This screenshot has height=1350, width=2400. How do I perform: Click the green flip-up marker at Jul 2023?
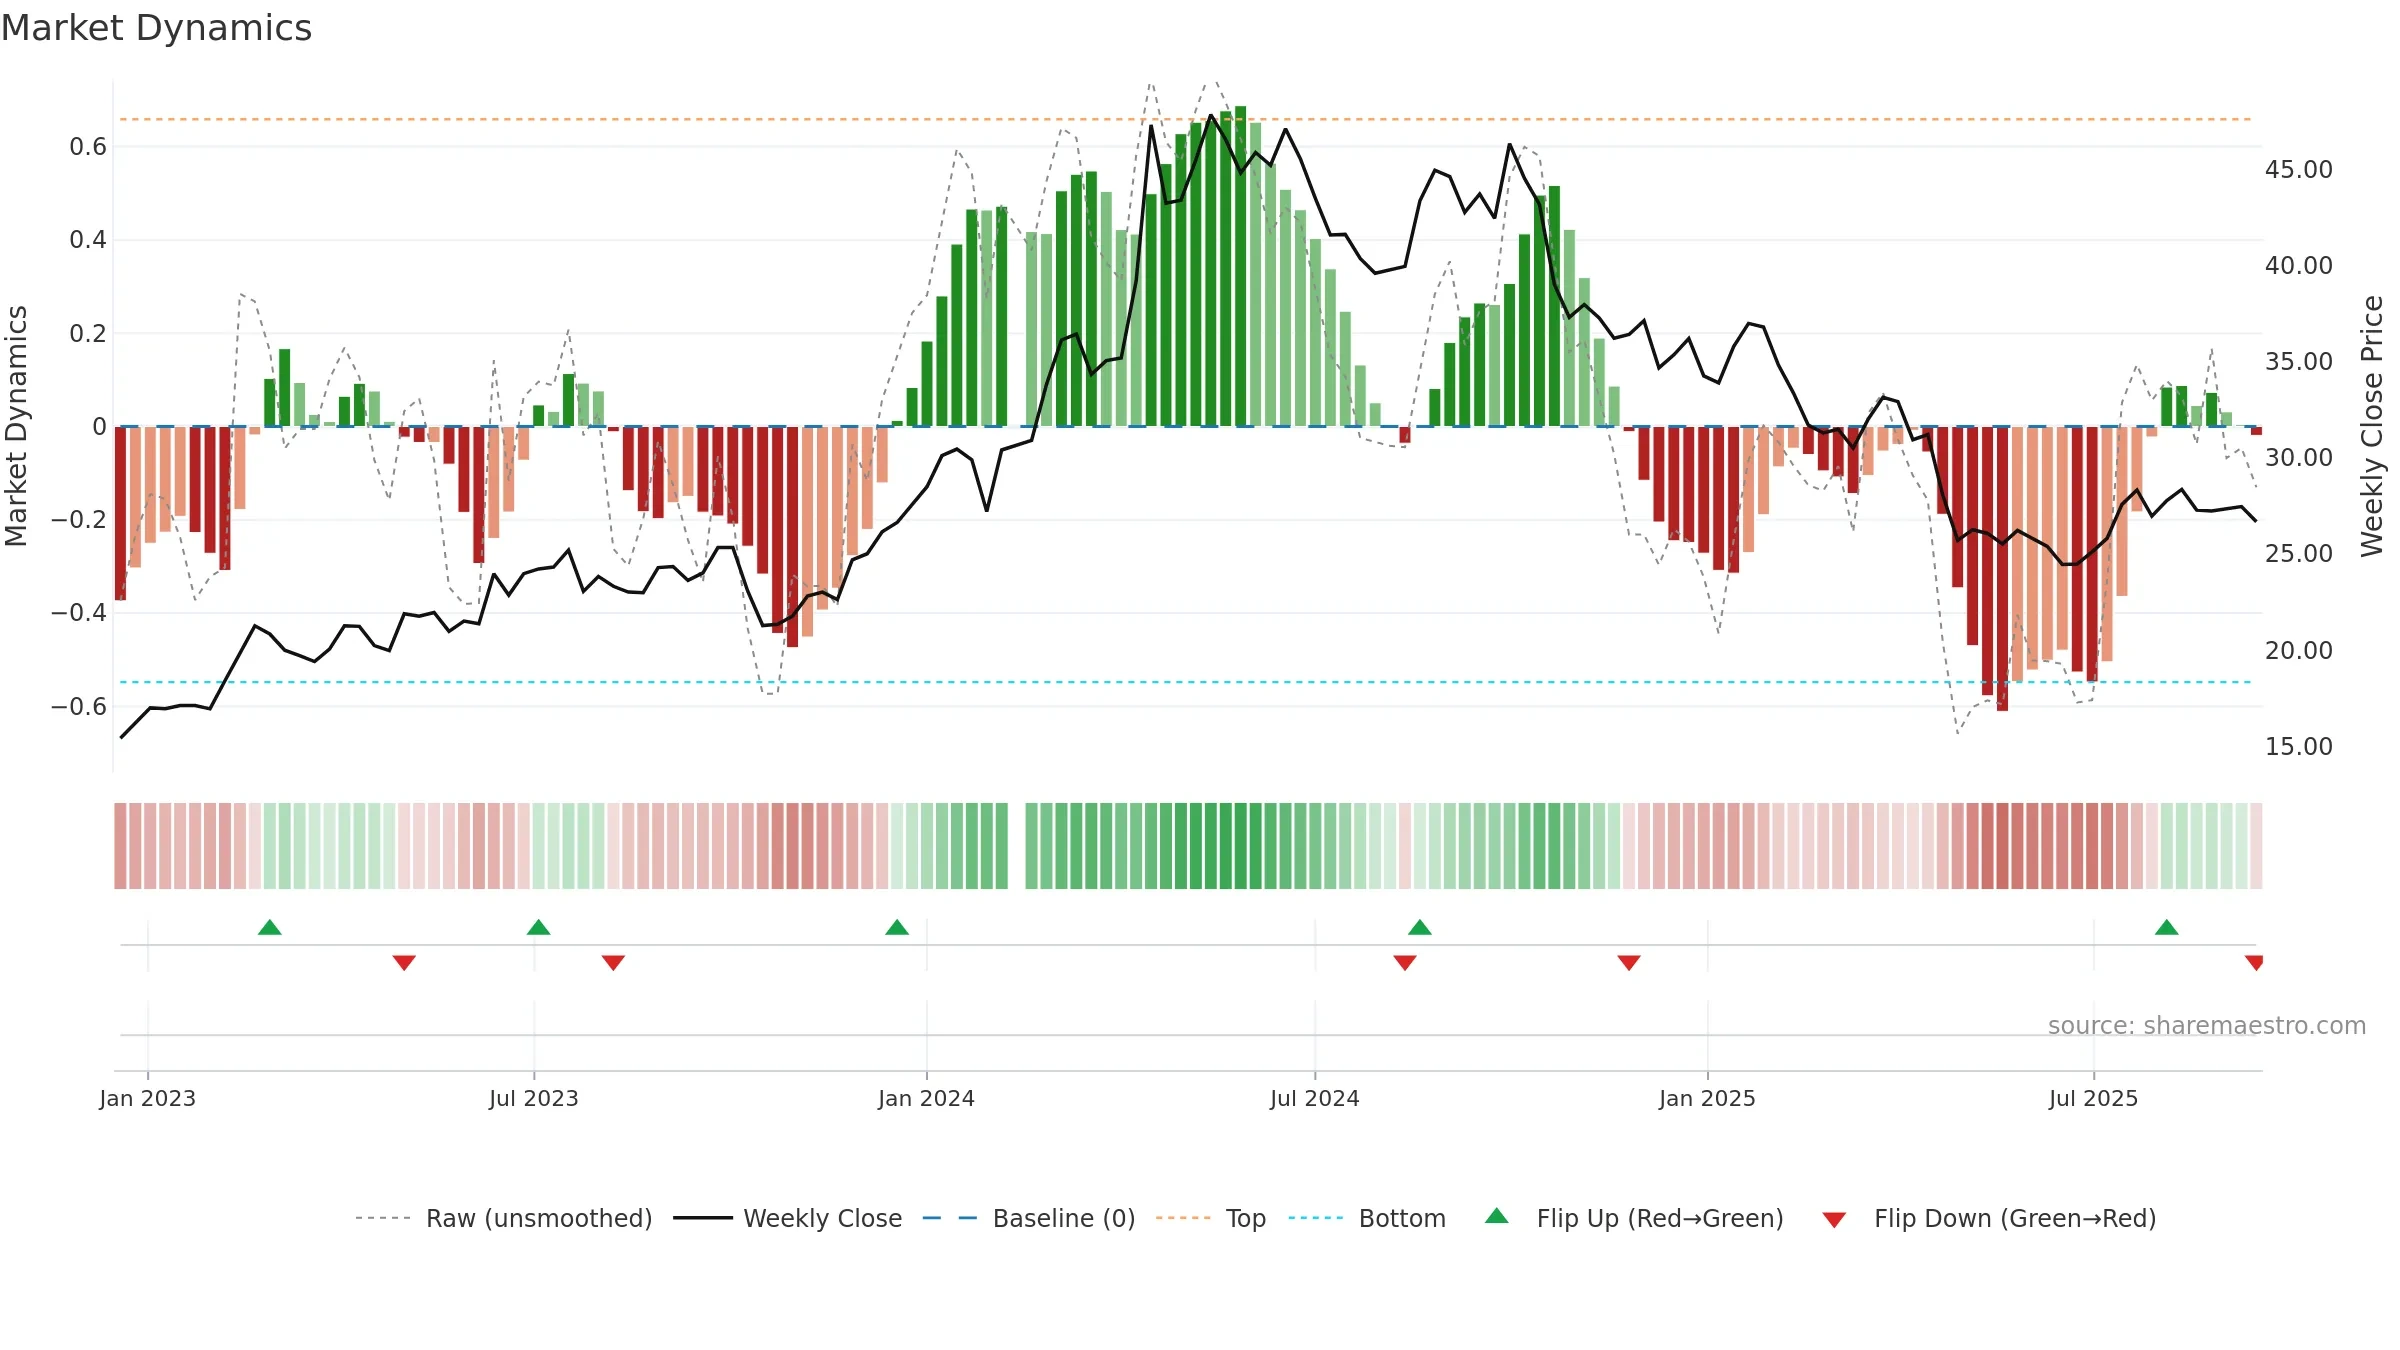[539, 927]
